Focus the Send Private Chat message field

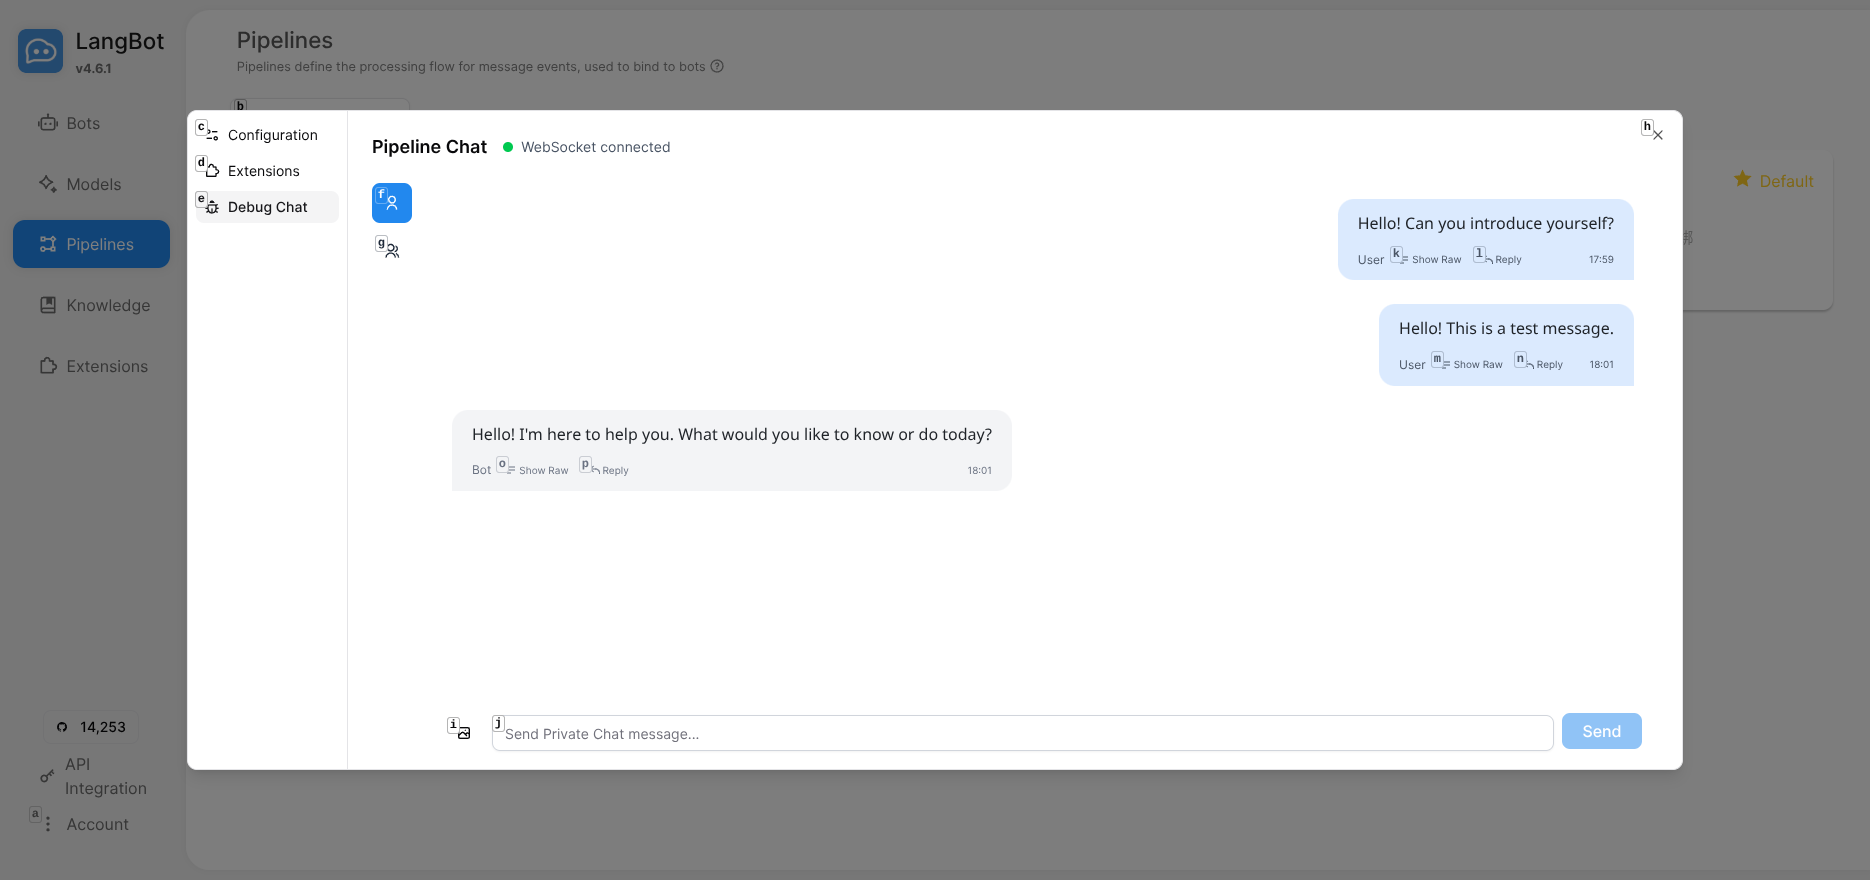coord(1021,733)
